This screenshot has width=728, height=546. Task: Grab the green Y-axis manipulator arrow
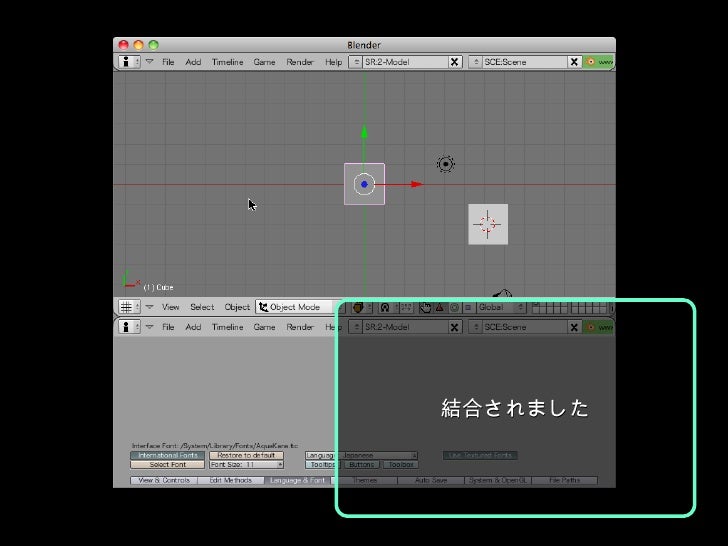(x=364, y=132)
